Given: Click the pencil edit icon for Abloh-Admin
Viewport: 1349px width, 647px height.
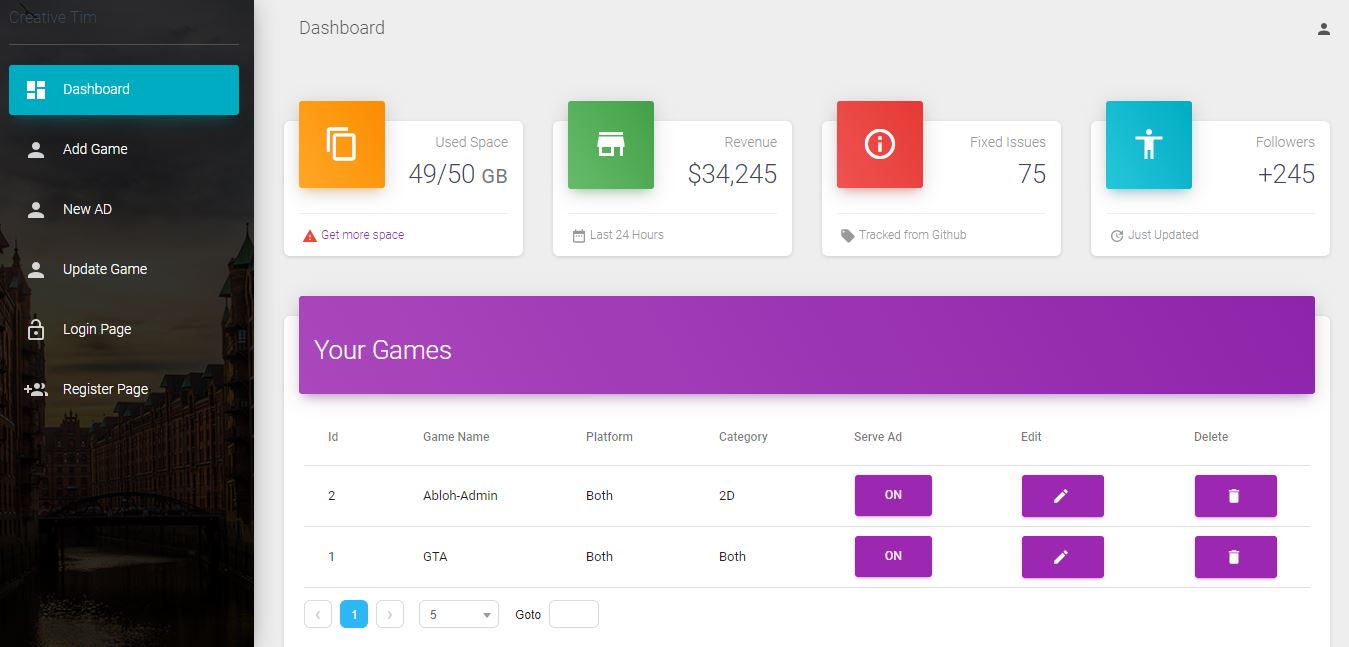Looking at the screenshot, I should (1062, 496).
